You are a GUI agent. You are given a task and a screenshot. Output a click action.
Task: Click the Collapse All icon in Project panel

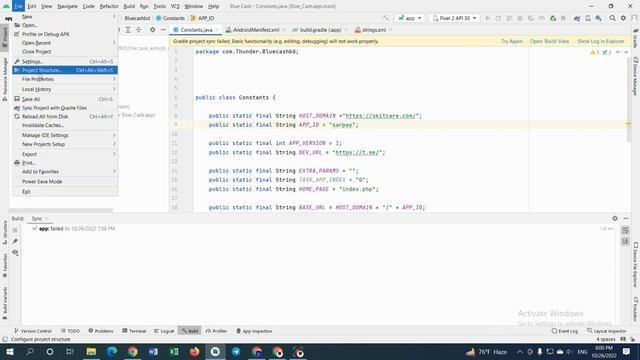pyautogui.click(x=139, y=30)
